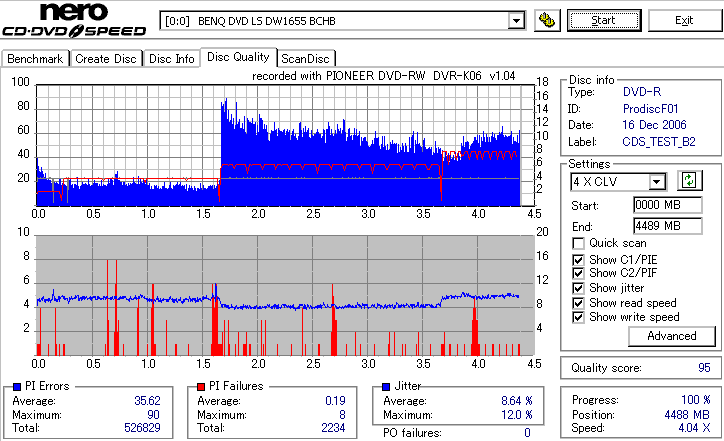Enable the Quick scan checkbox
The height and width of the screenshot is (441, 724).
(x=578, y=243)
